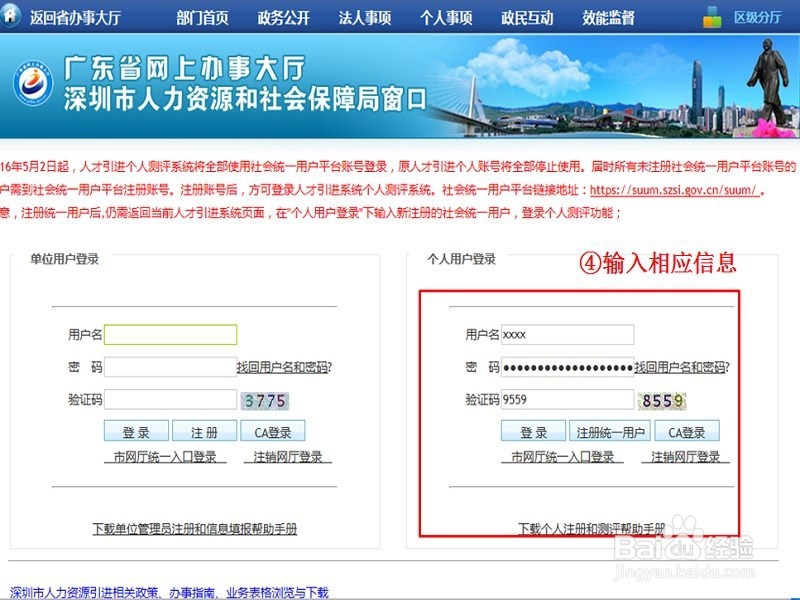This screenshot has height=600, width=800.
Task: Open 市网厅统一入口登录 under 个人用户登录
Action: click(562, 457)
